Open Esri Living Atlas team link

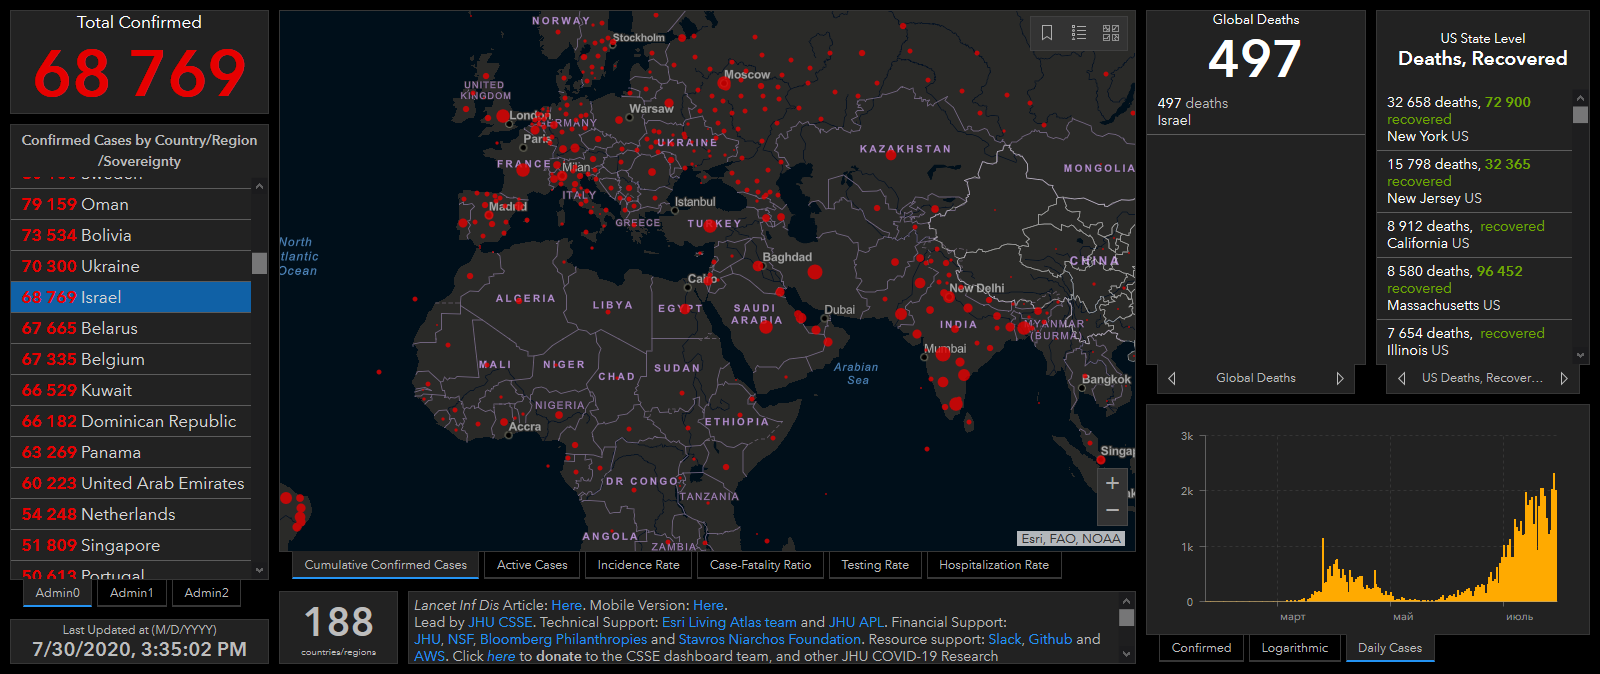pos(729,622)
